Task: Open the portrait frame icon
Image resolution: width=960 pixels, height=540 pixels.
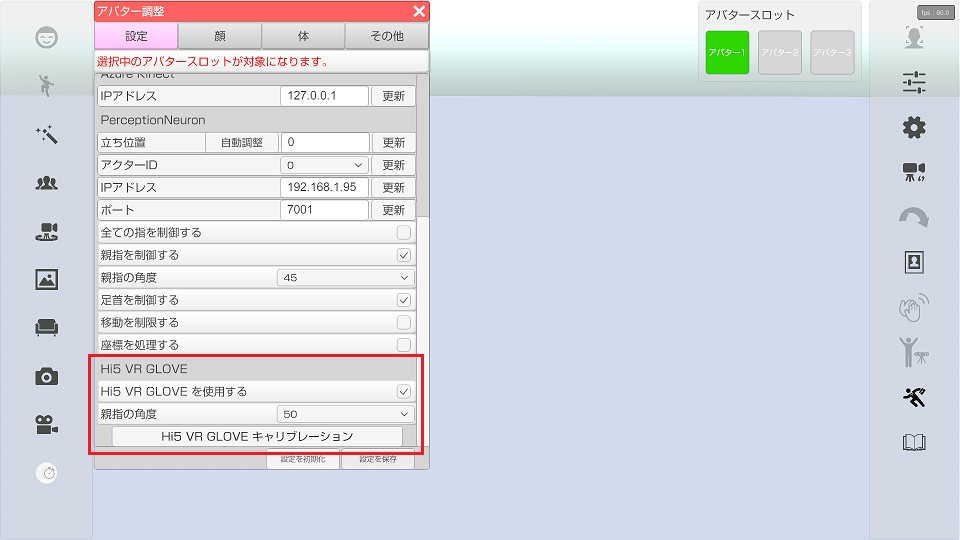Action: tap(914, 262)
